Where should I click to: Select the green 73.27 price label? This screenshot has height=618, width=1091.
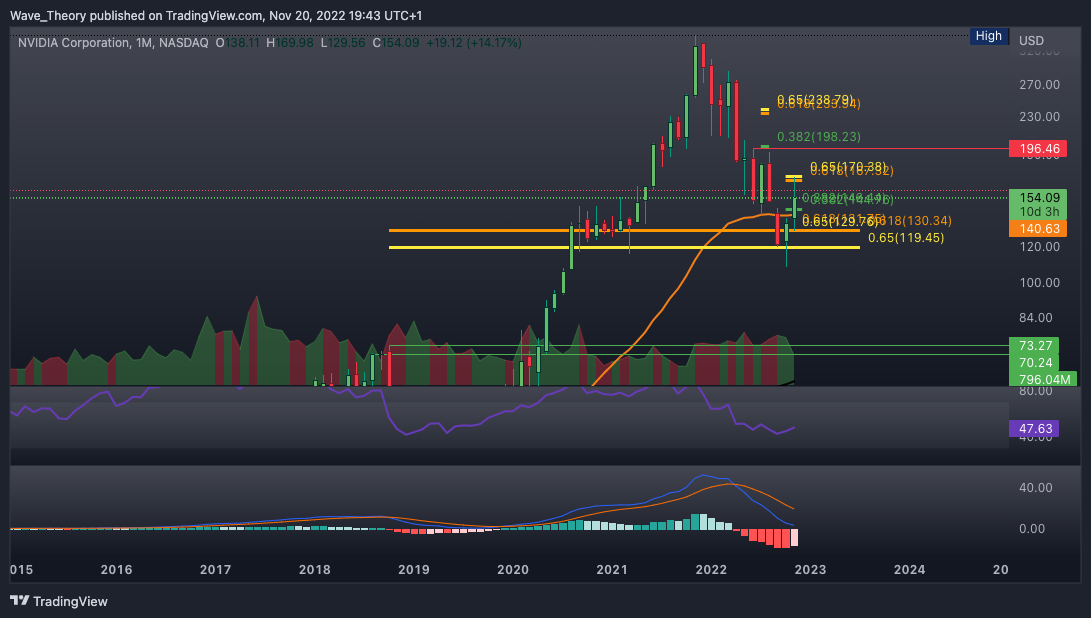[1034, 345]
